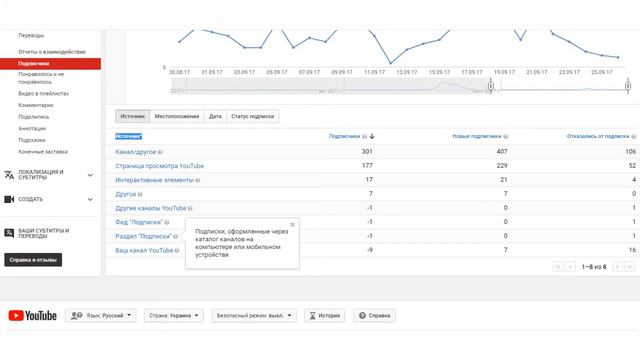The image size is (640, 360).
Task: Click the info icon next to Фид "Подписки"
Action: point(167,222)
